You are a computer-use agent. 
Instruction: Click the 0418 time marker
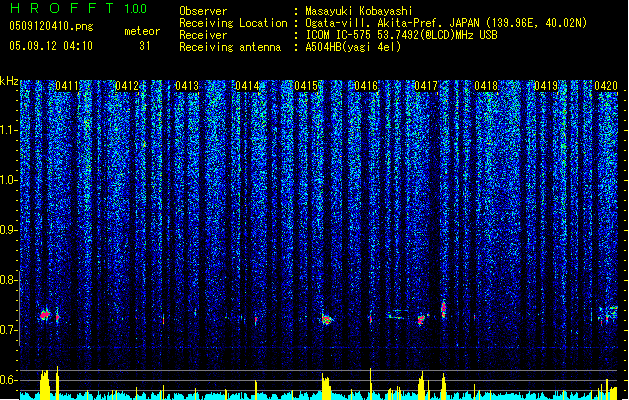click(486, 86)
